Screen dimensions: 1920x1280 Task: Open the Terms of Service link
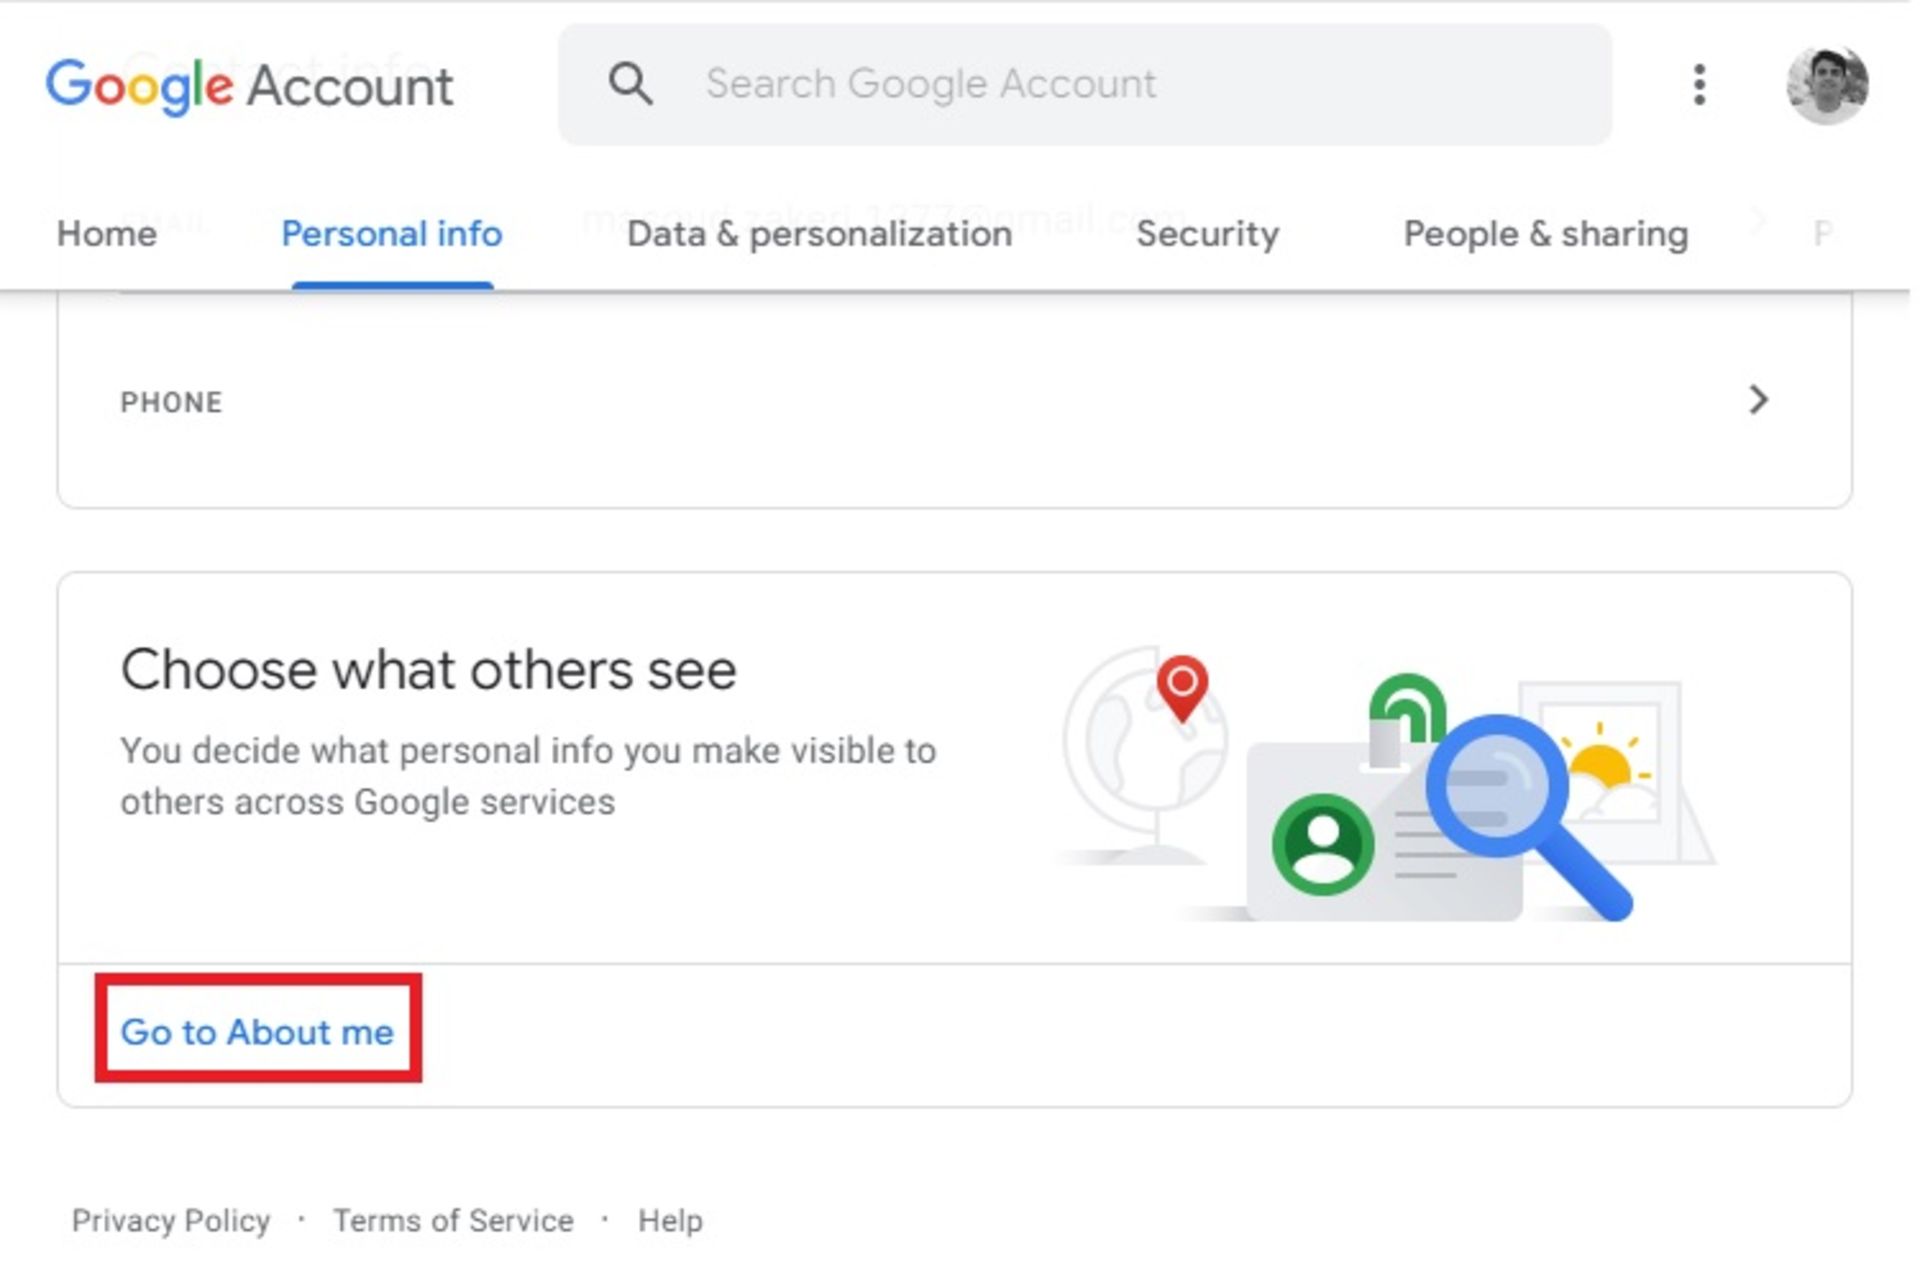(x=453, y=1221)
